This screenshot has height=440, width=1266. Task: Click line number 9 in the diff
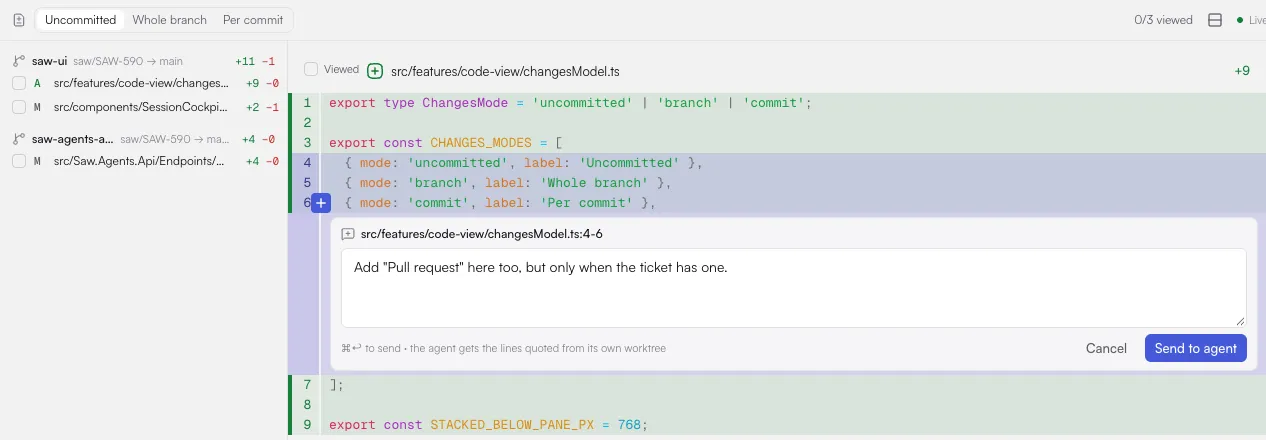(x=307, y=425)
